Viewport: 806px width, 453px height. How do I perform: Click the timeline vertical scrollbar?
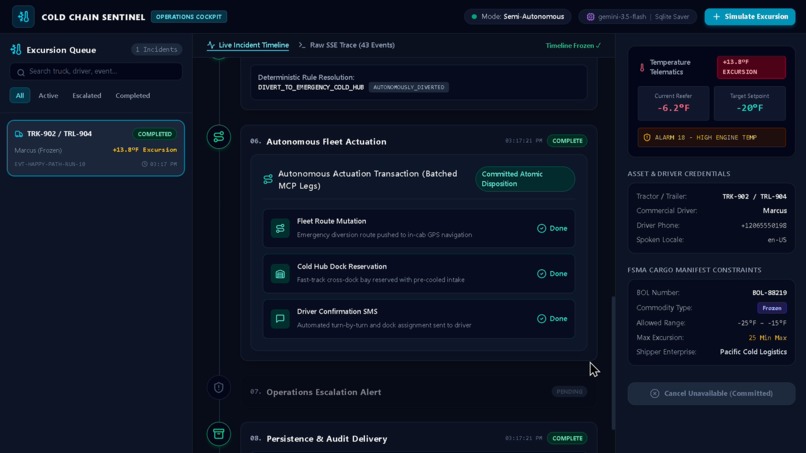click(x=613, y=363)
